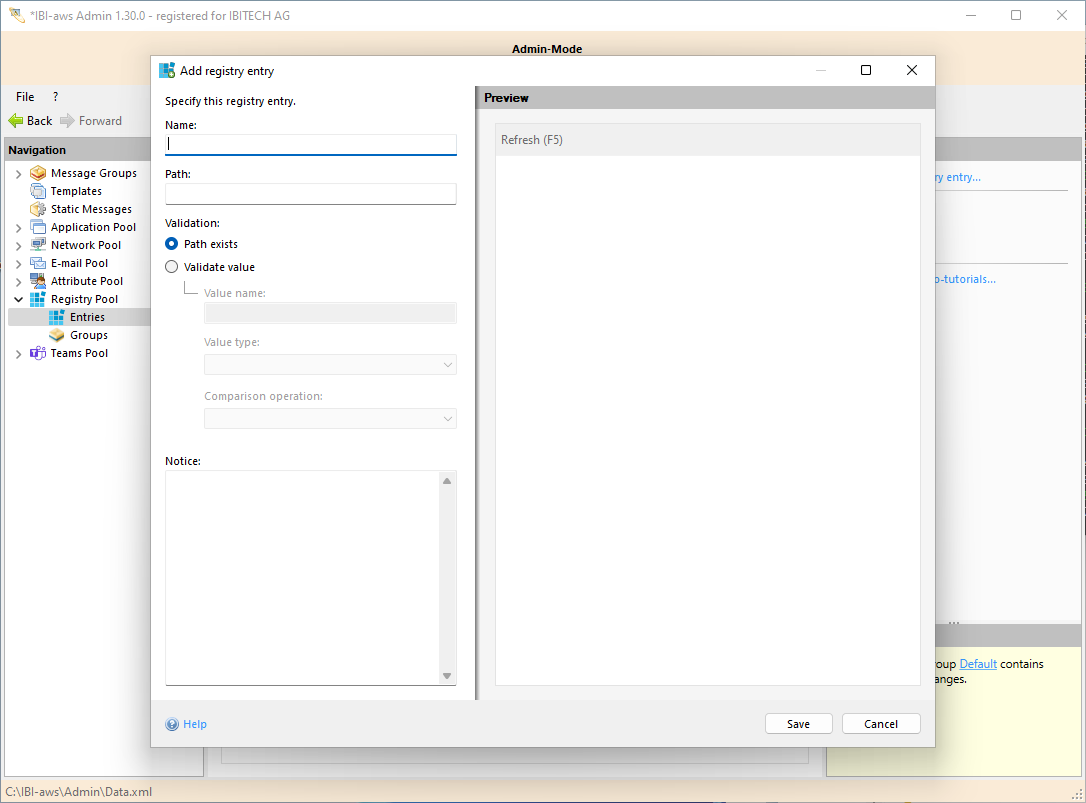Click into the Path input field

click(x=310, y=194)
